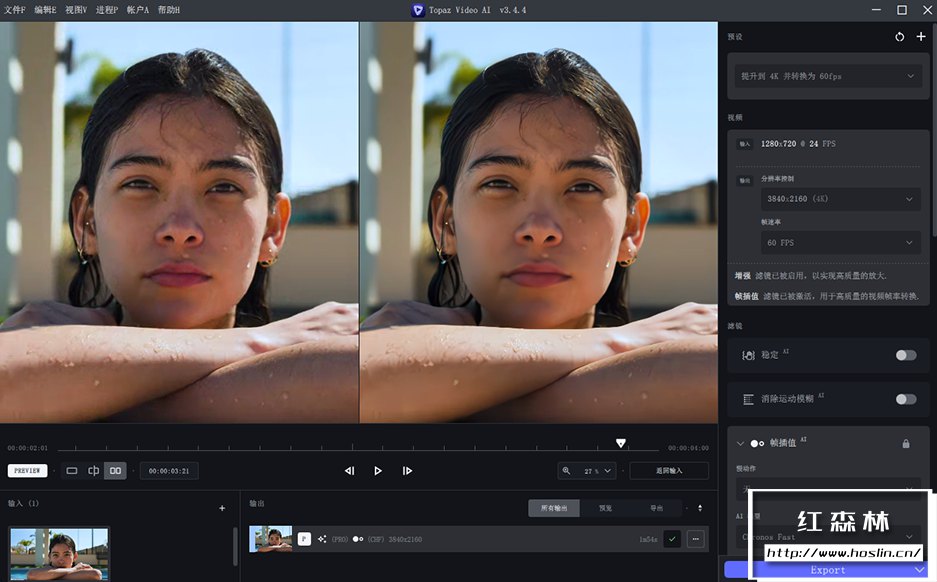Click the P preview badge icon
Screen dimensions: 937x582
[x=304, y=539]
